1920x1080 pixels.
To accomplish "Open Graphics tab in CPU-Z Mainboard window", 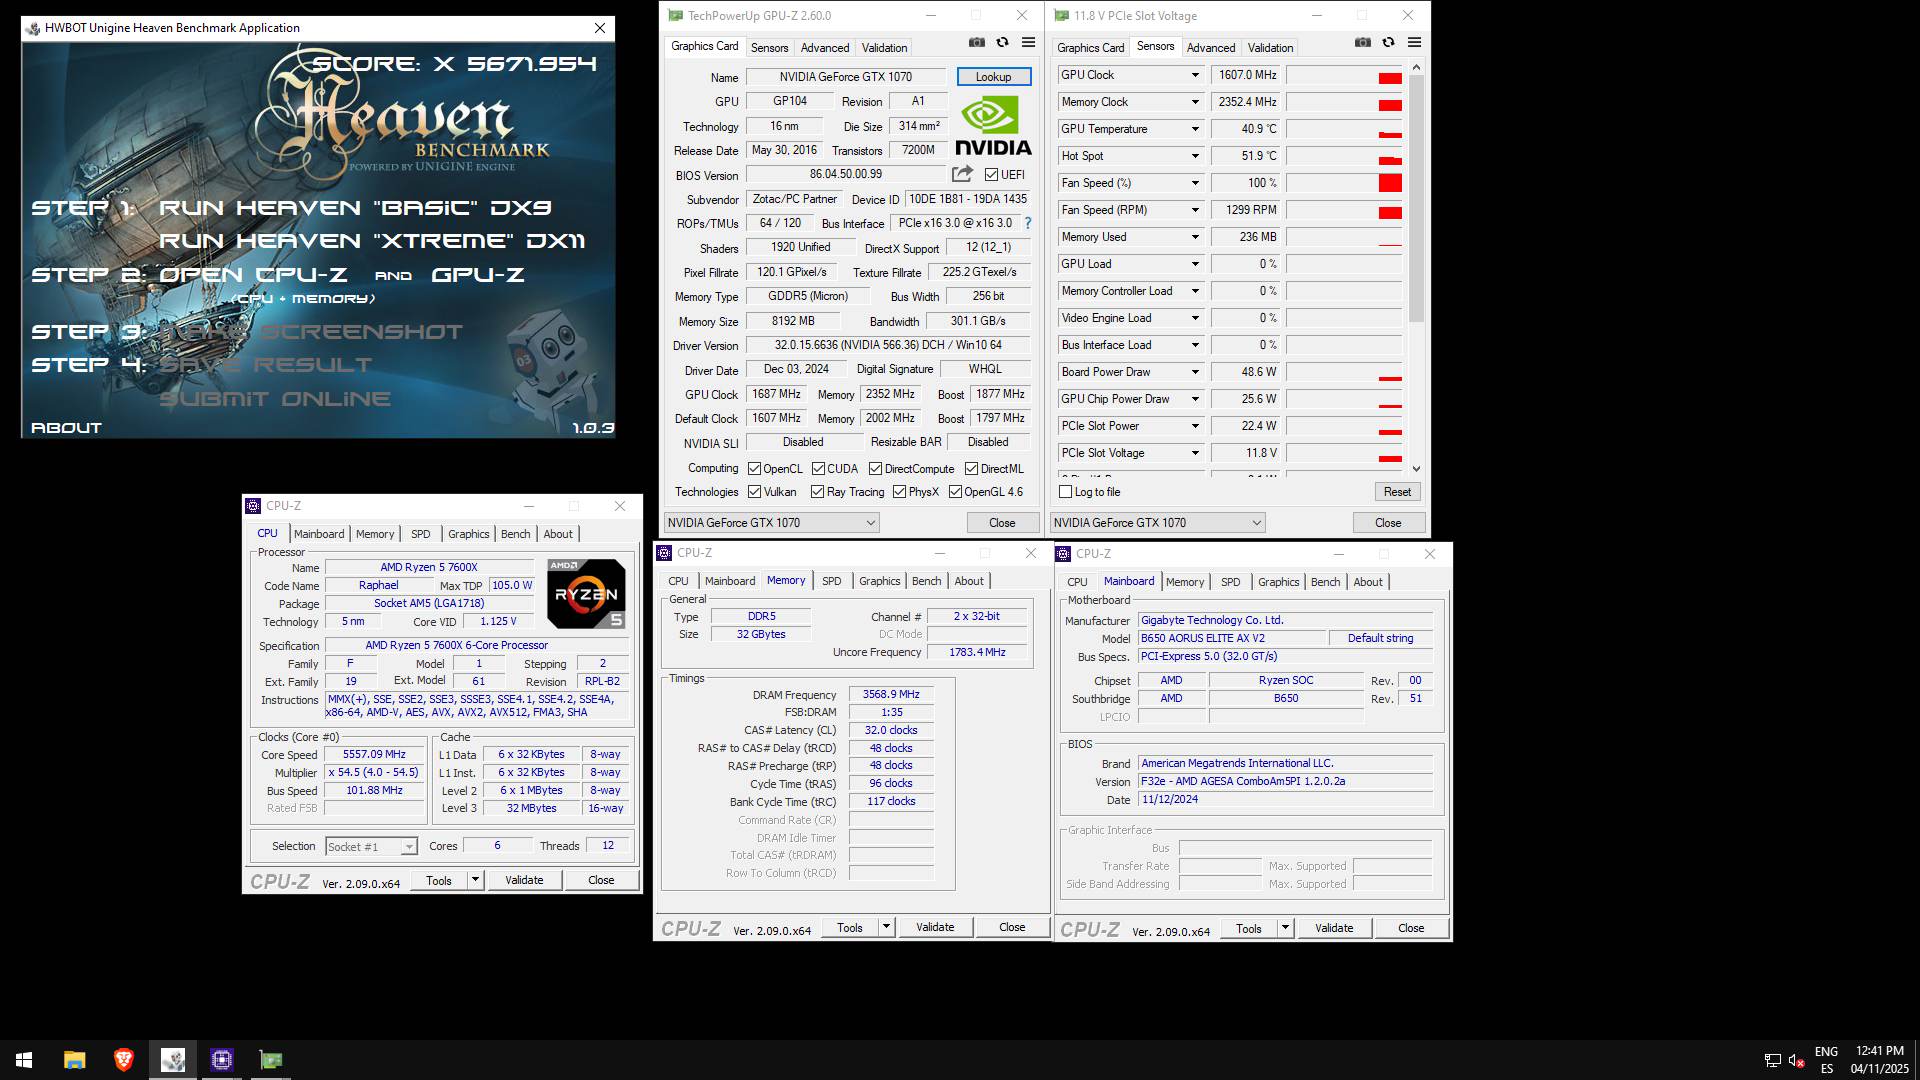I will [1278, 582].
